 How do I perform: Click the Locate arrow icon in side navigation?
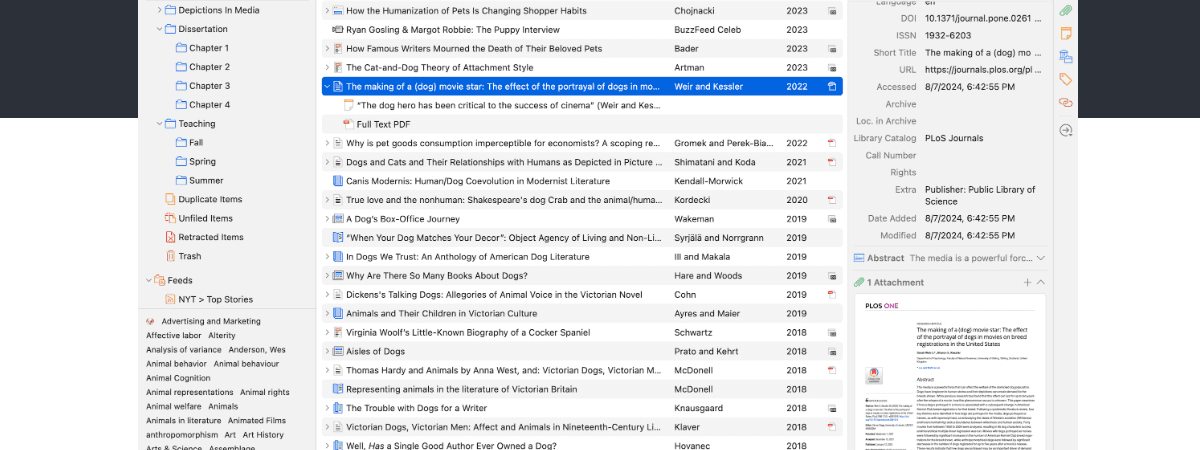1065,130
